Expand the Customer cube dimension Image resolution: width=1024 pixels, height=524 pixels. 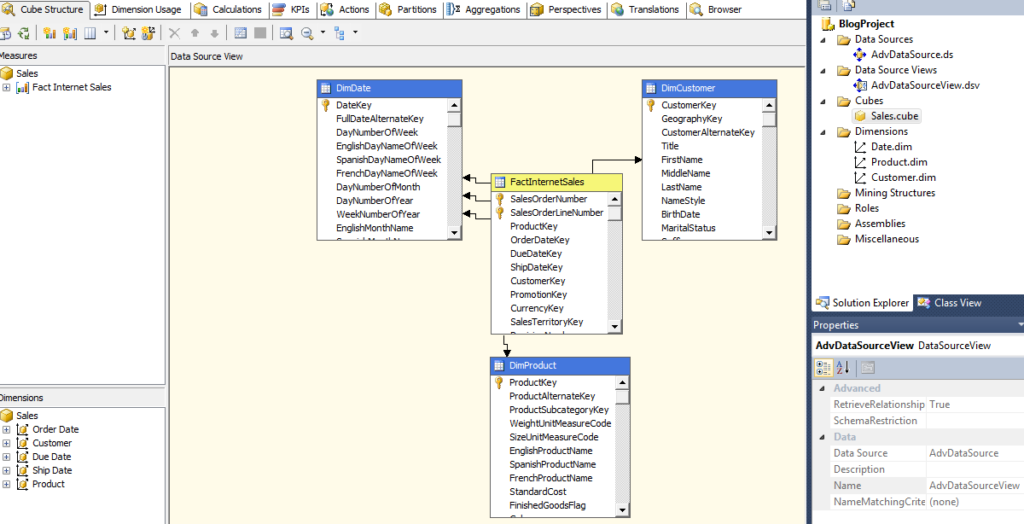click(x=6, y=443)
